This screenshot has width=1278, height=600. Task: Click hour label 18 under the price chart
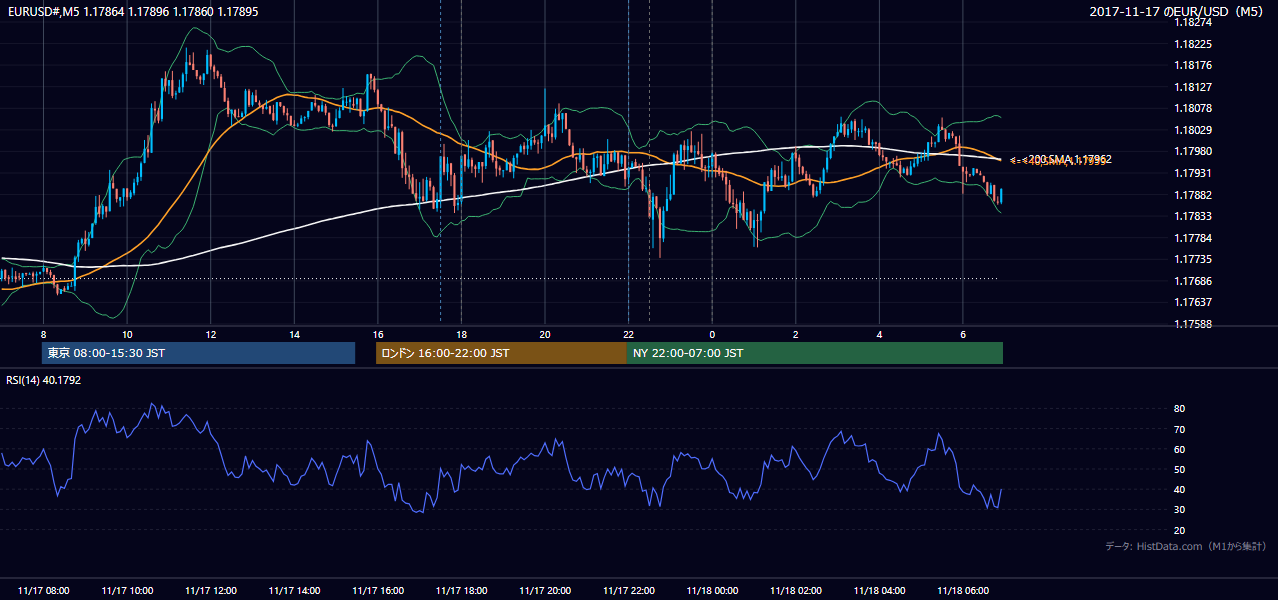click(461, 334)
